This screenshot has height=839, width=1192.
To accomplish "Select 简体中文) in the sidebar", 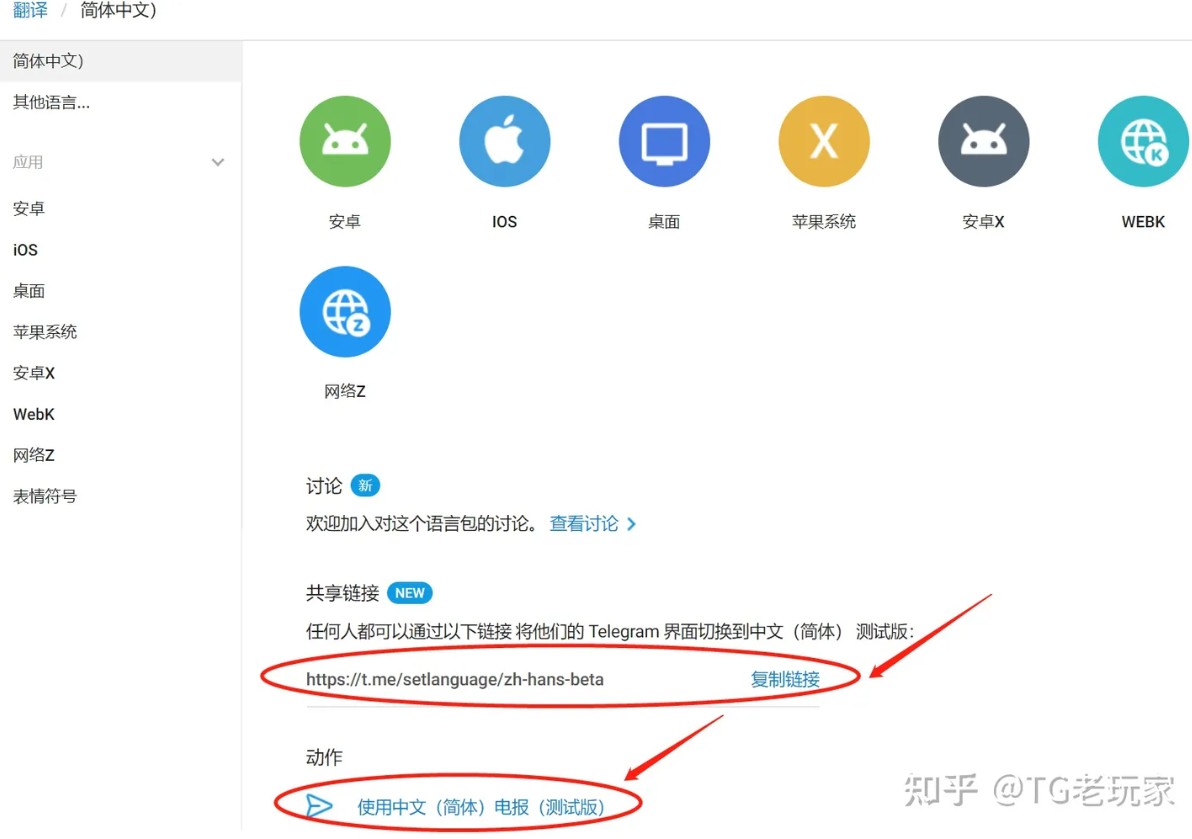I will [121, 61].
